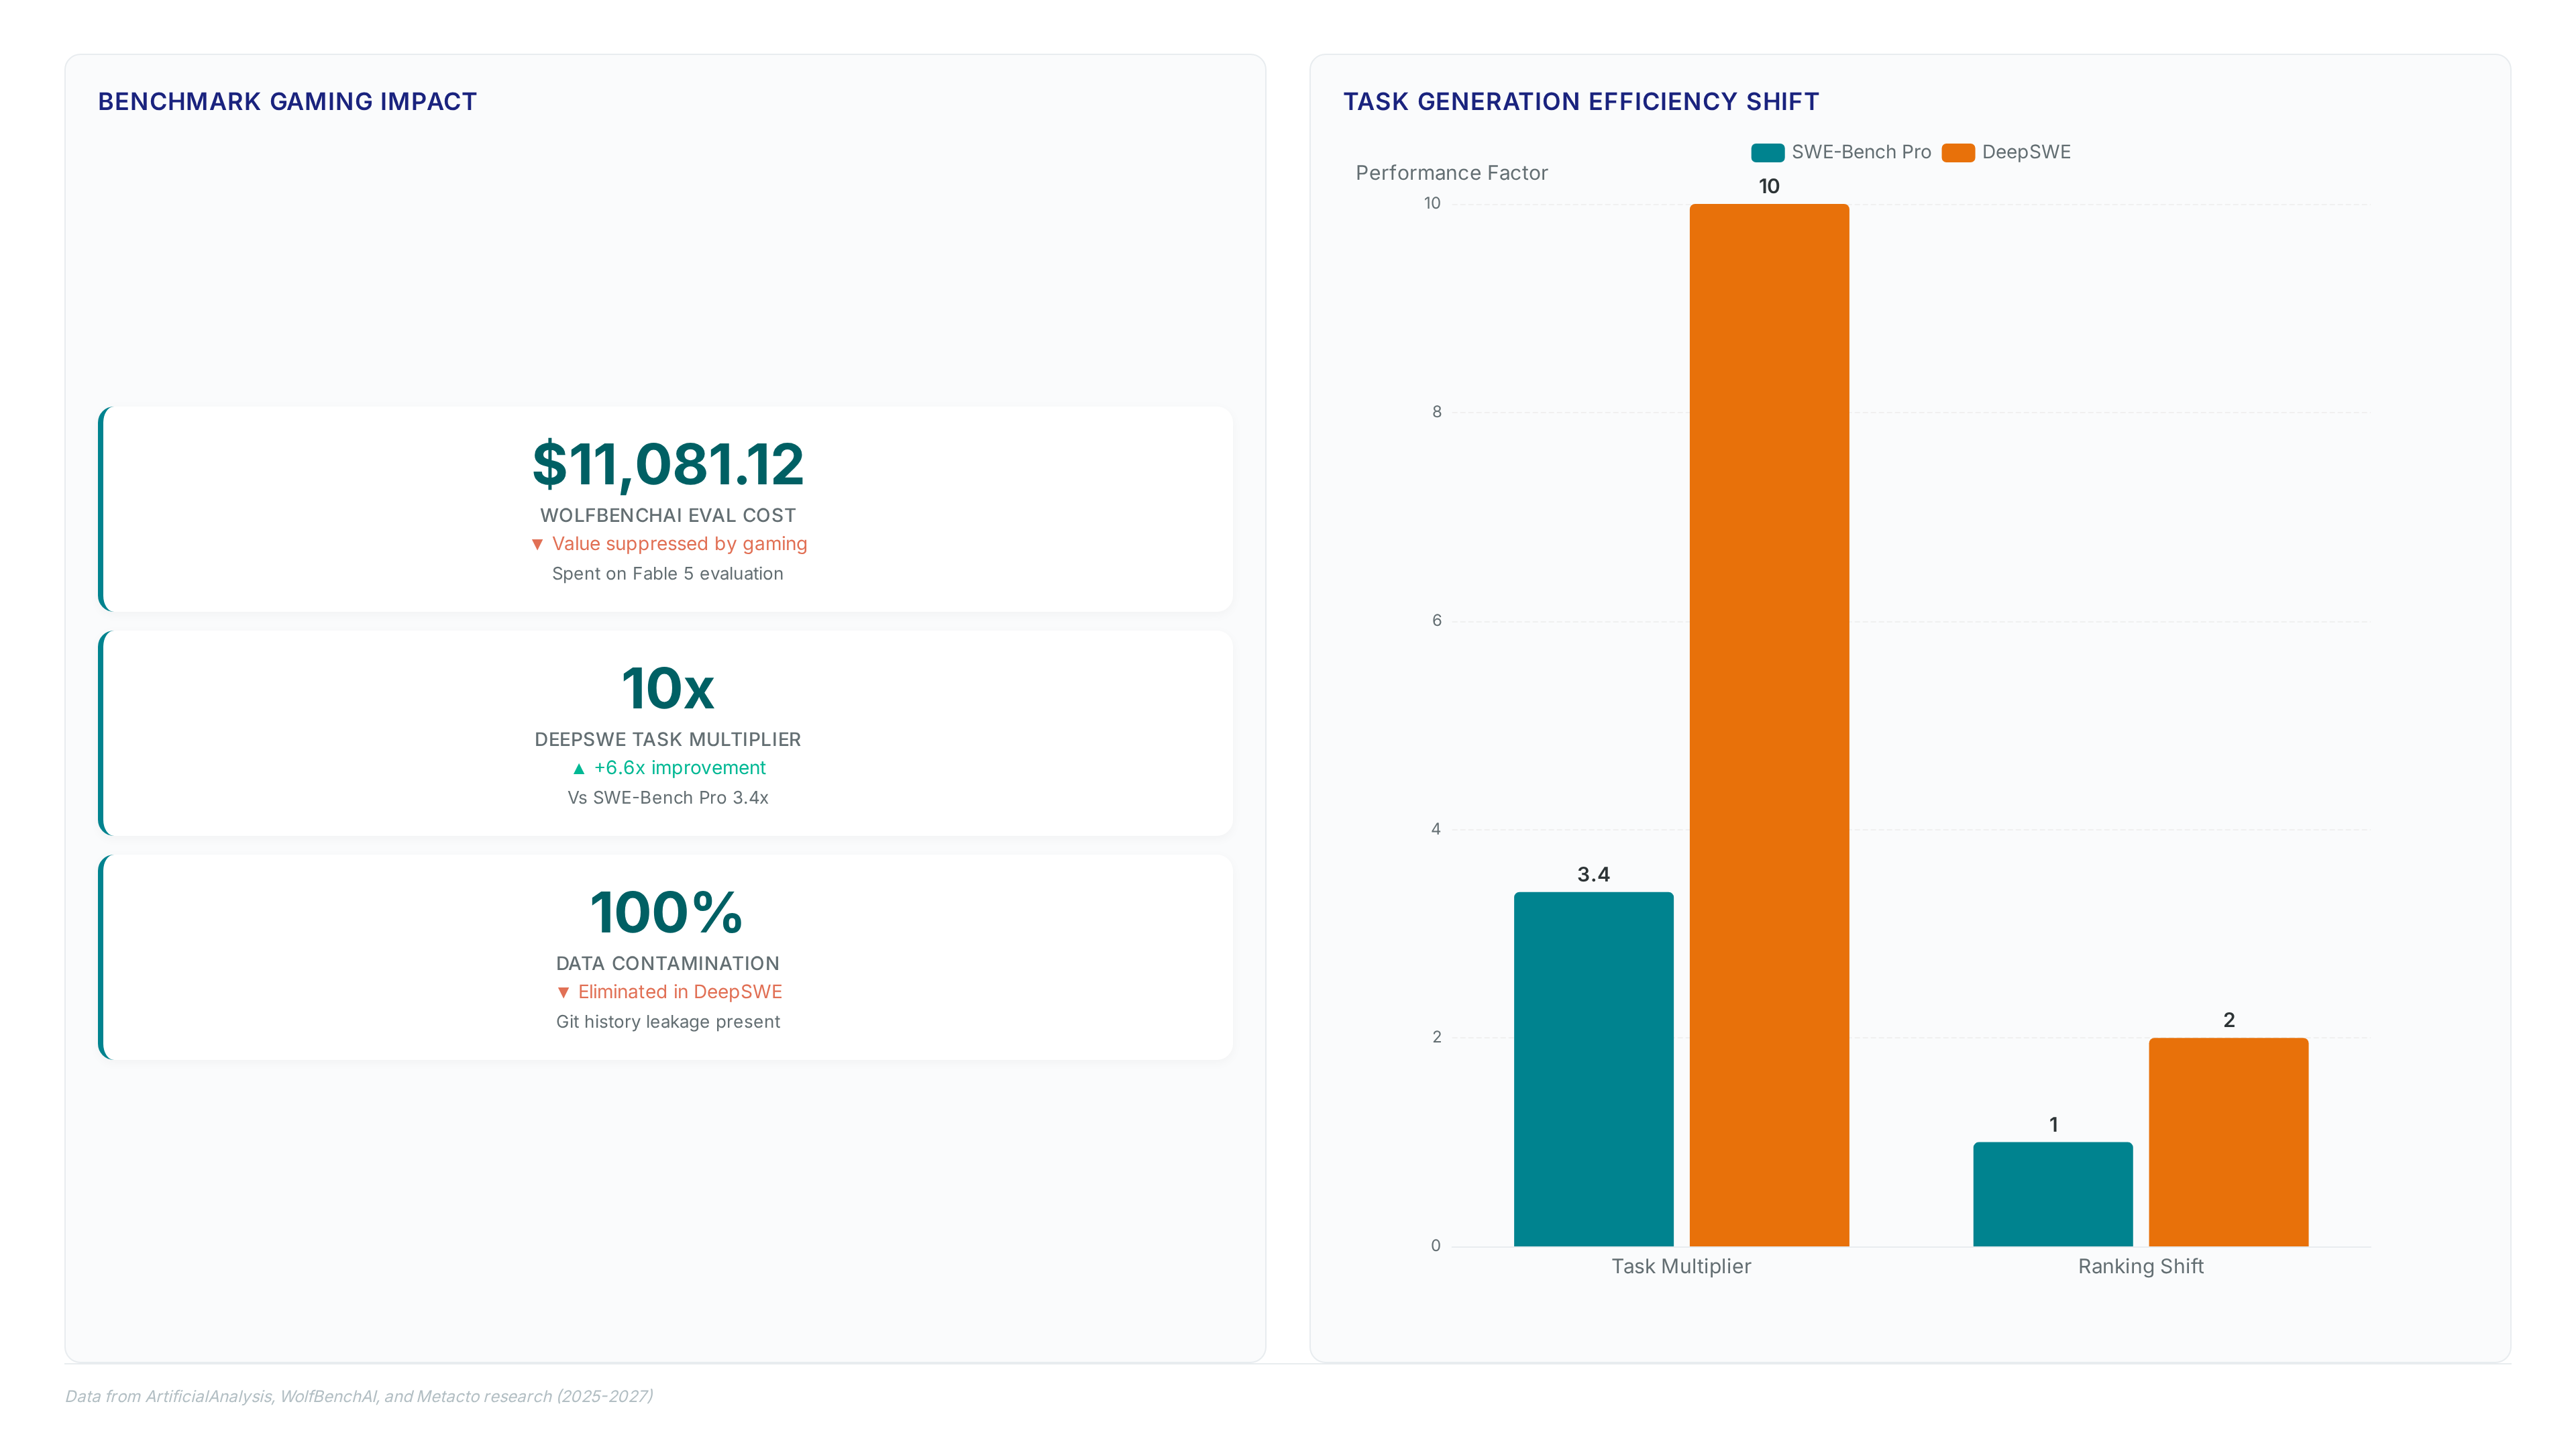
Task: Click the WOLFBENCHAI EVAL COST label
Action: pos(668,515)
